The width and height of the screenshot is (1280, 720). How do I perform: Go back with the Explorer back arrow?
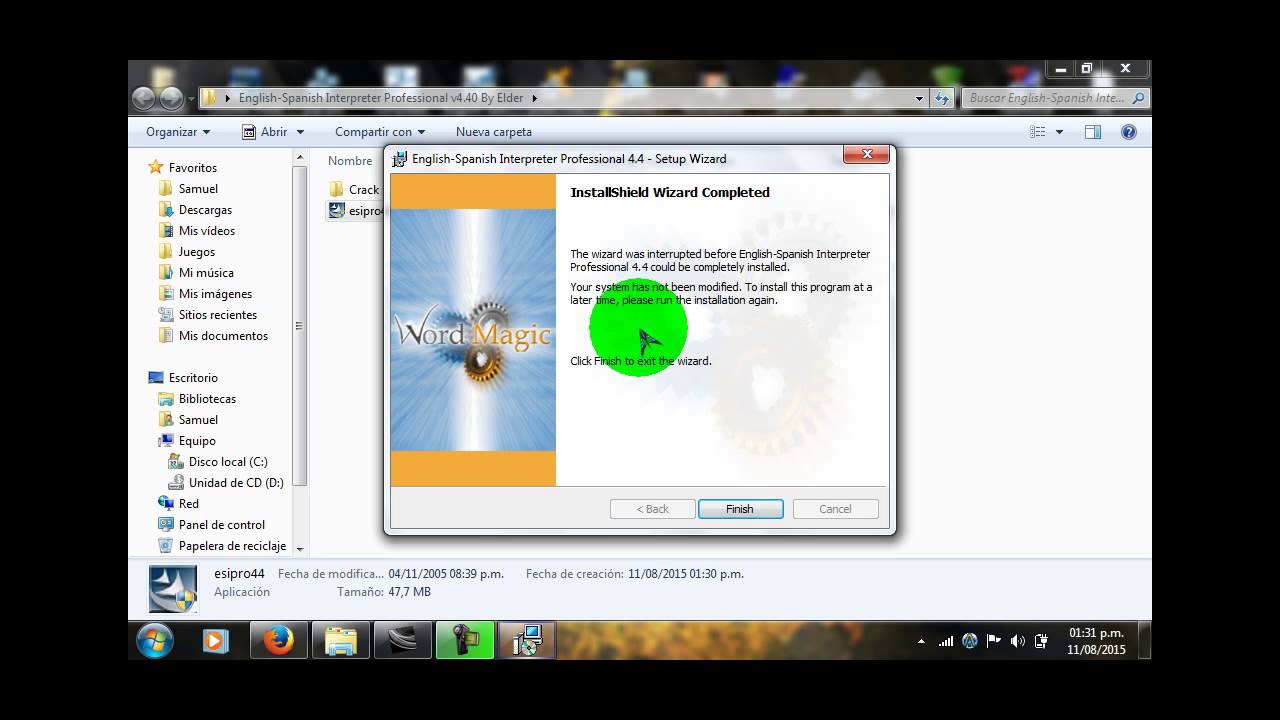coord(145,98)
